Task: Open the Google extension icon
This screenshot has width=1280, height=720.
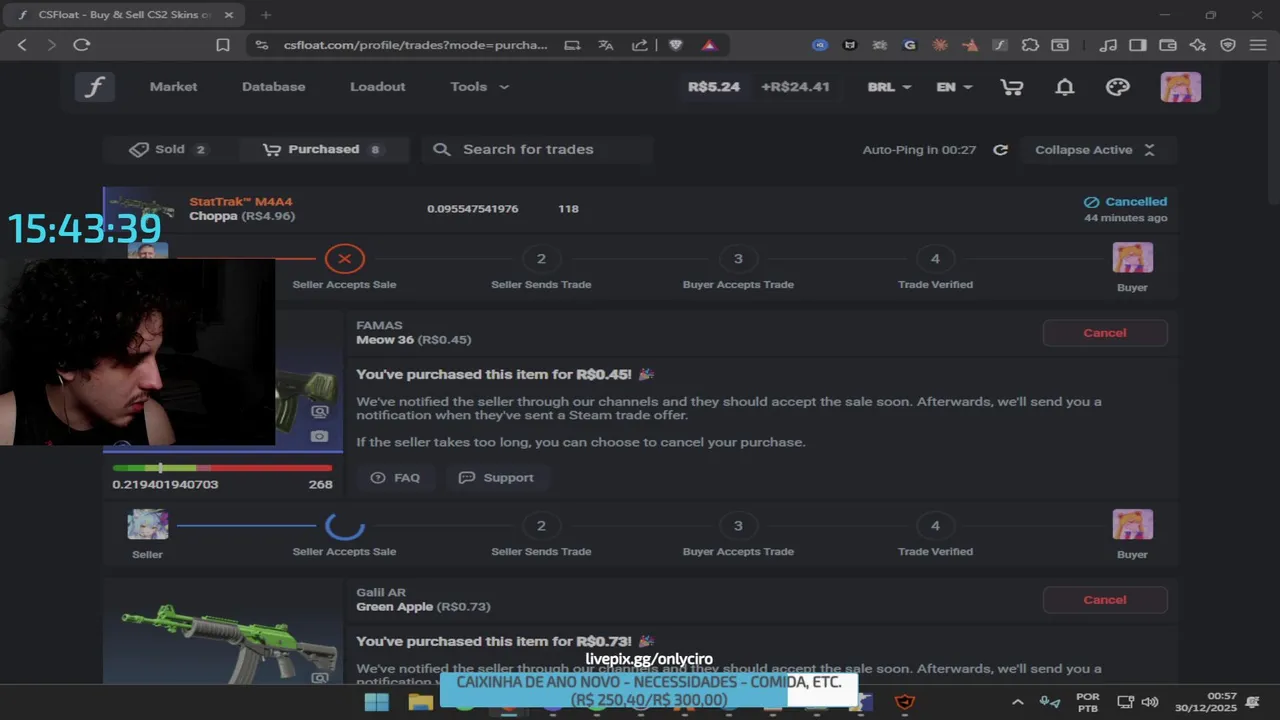Action: click(x=909, y=45)
